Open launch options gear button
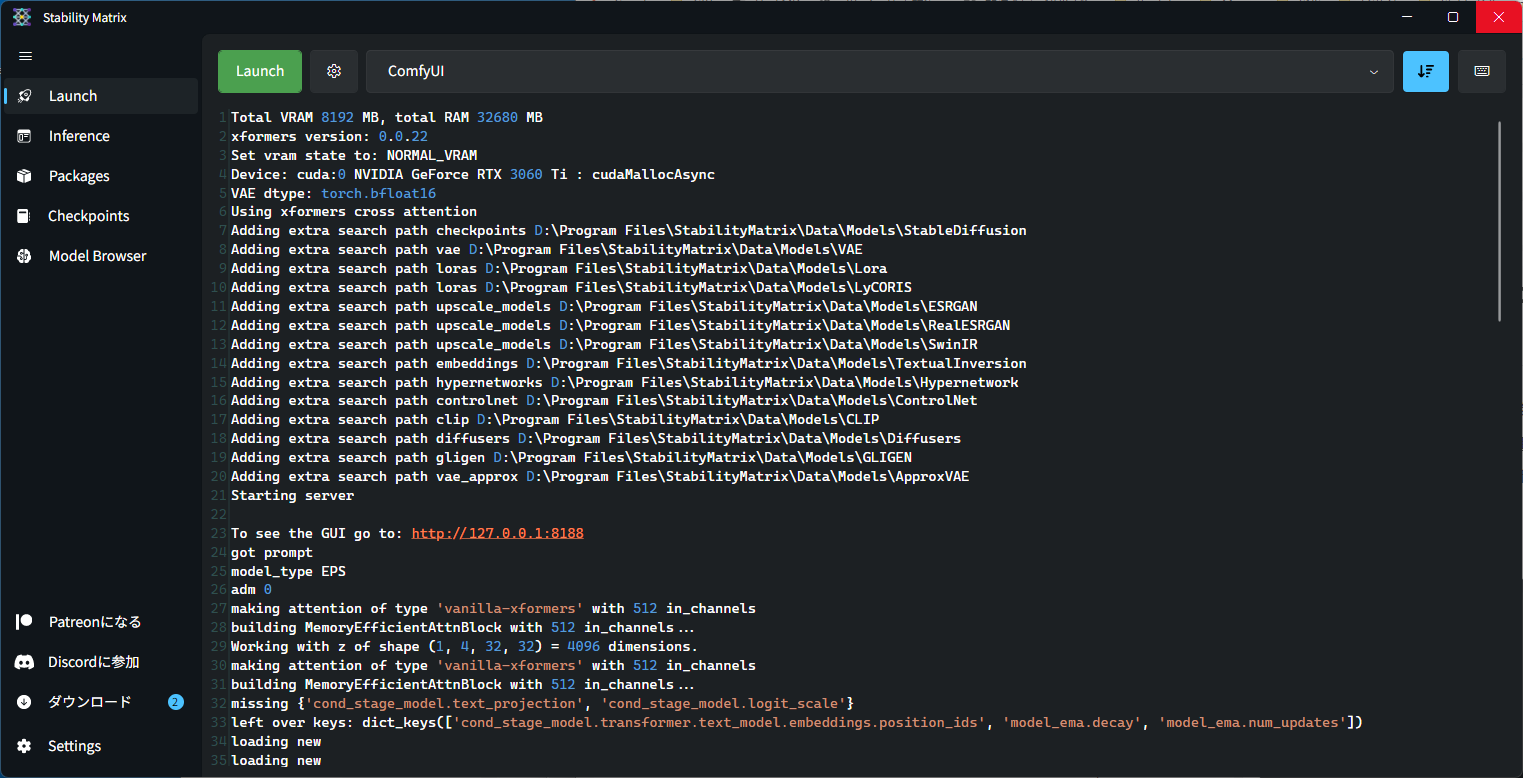 [x=334, y=71]
